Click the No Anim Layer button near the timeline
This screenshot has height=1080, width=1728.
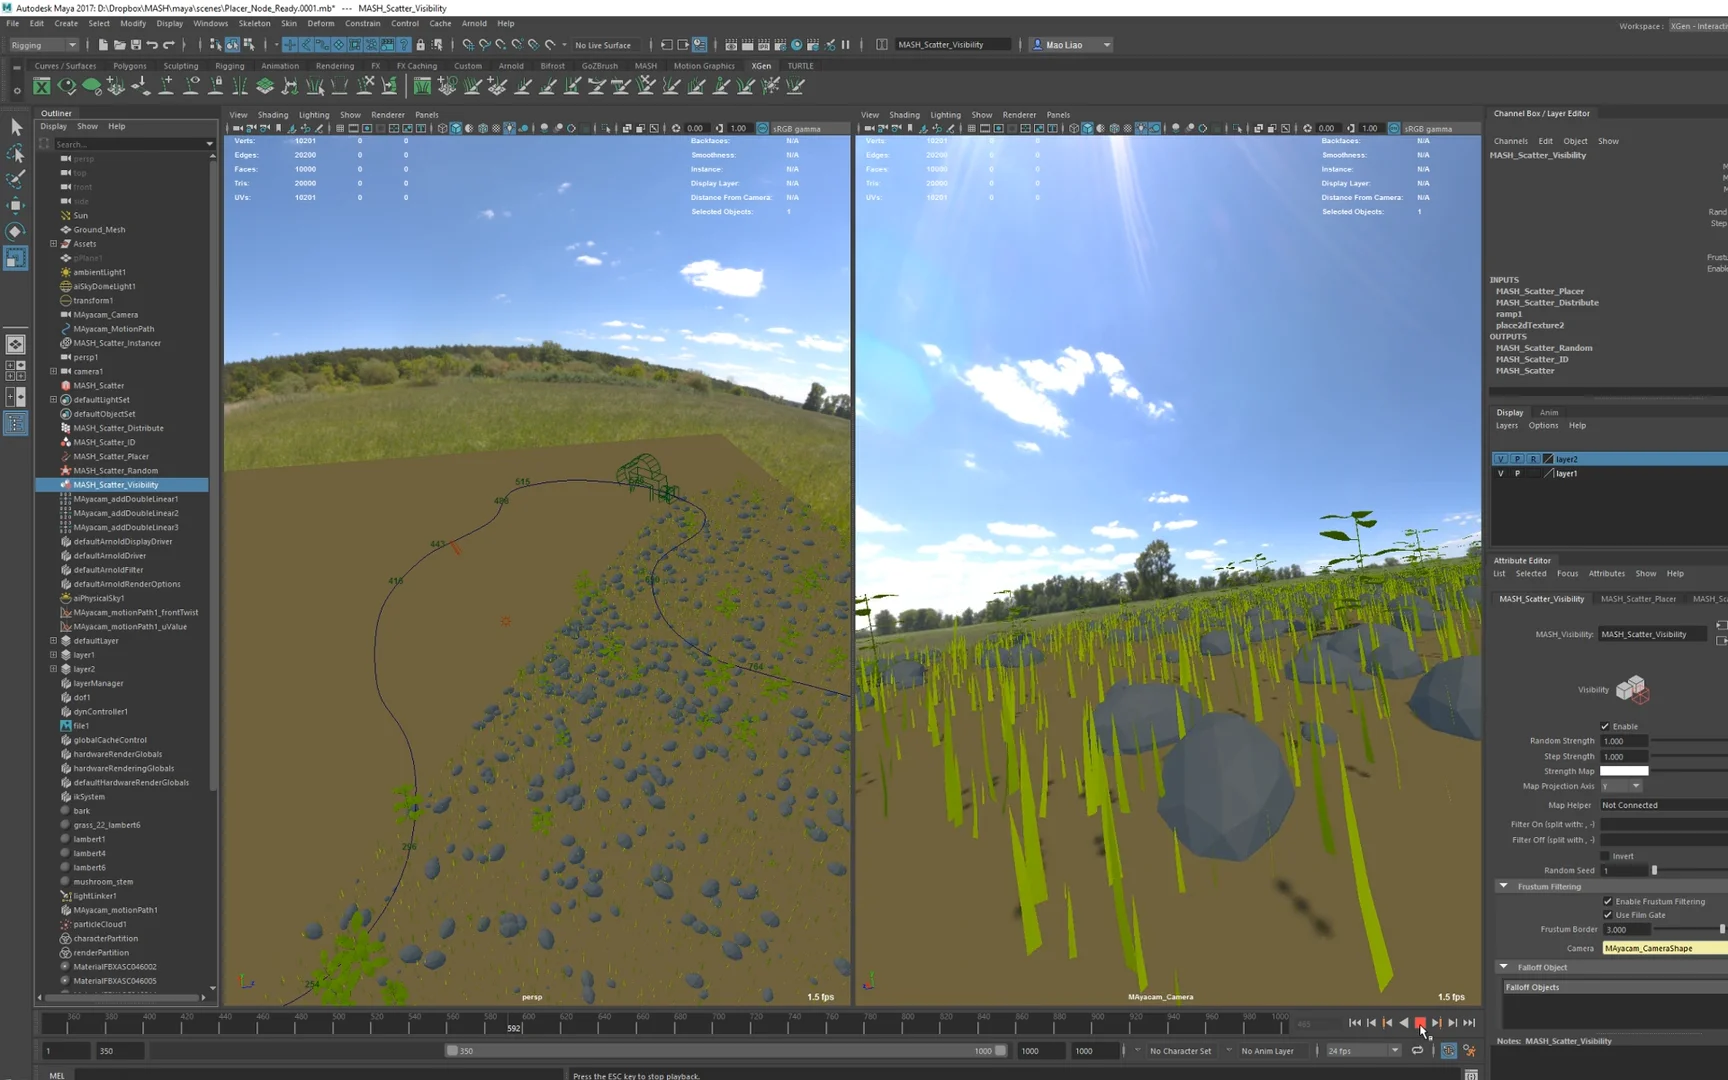tap(1270, 1050)
